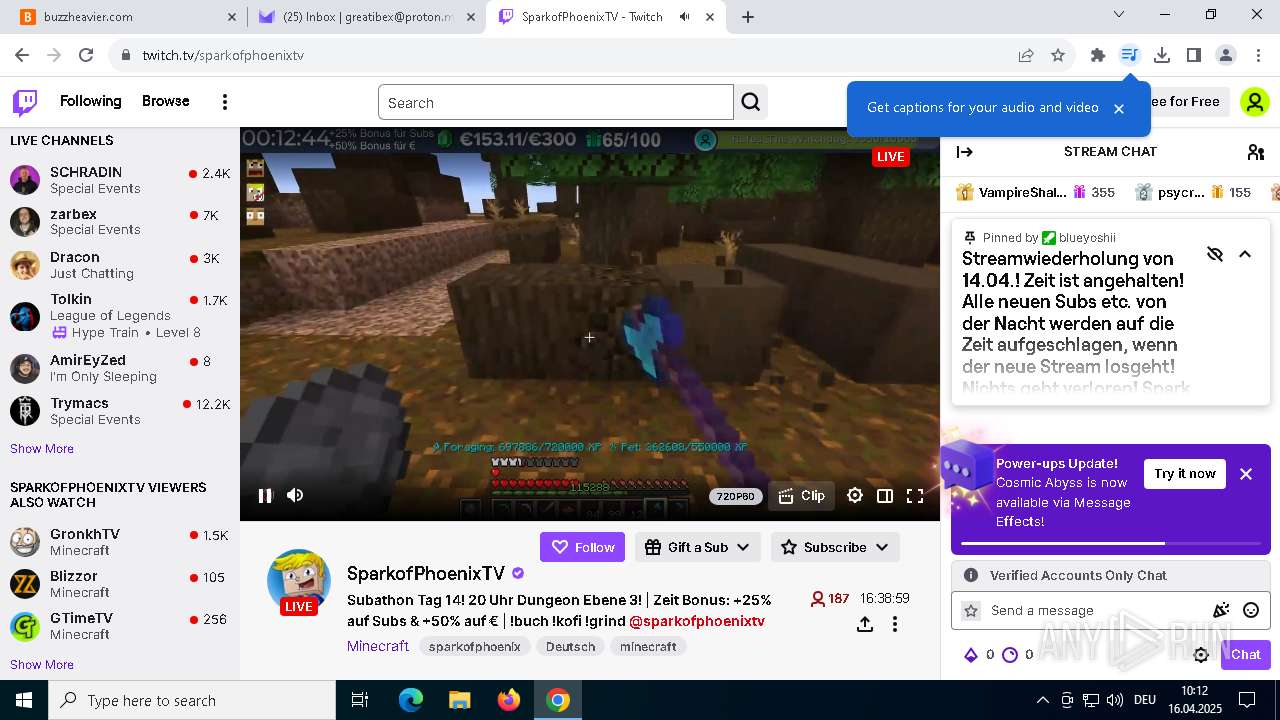Viewport: 1280px width, 720px height.
Task: Create a Clip of the stream
Action: click(802, 495)
